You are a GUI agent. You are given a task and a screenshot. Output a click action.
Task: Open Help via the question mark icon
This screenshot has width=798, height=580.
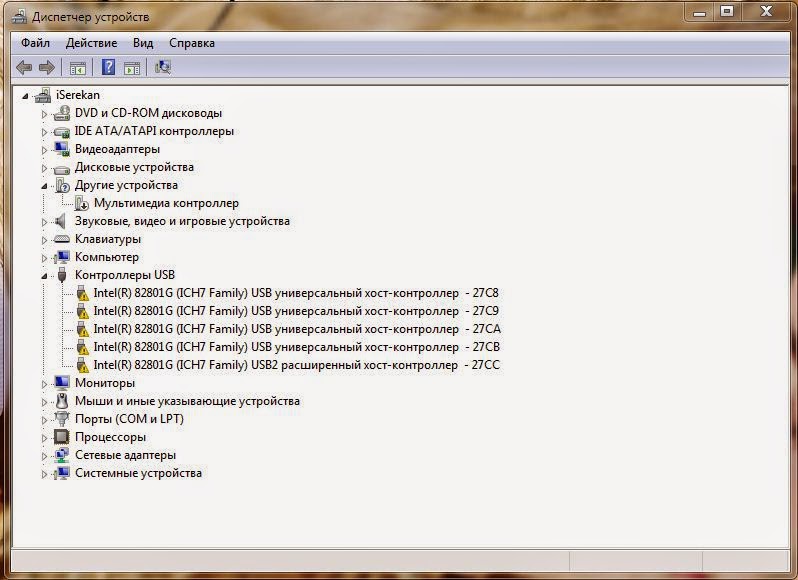point(108,67)
